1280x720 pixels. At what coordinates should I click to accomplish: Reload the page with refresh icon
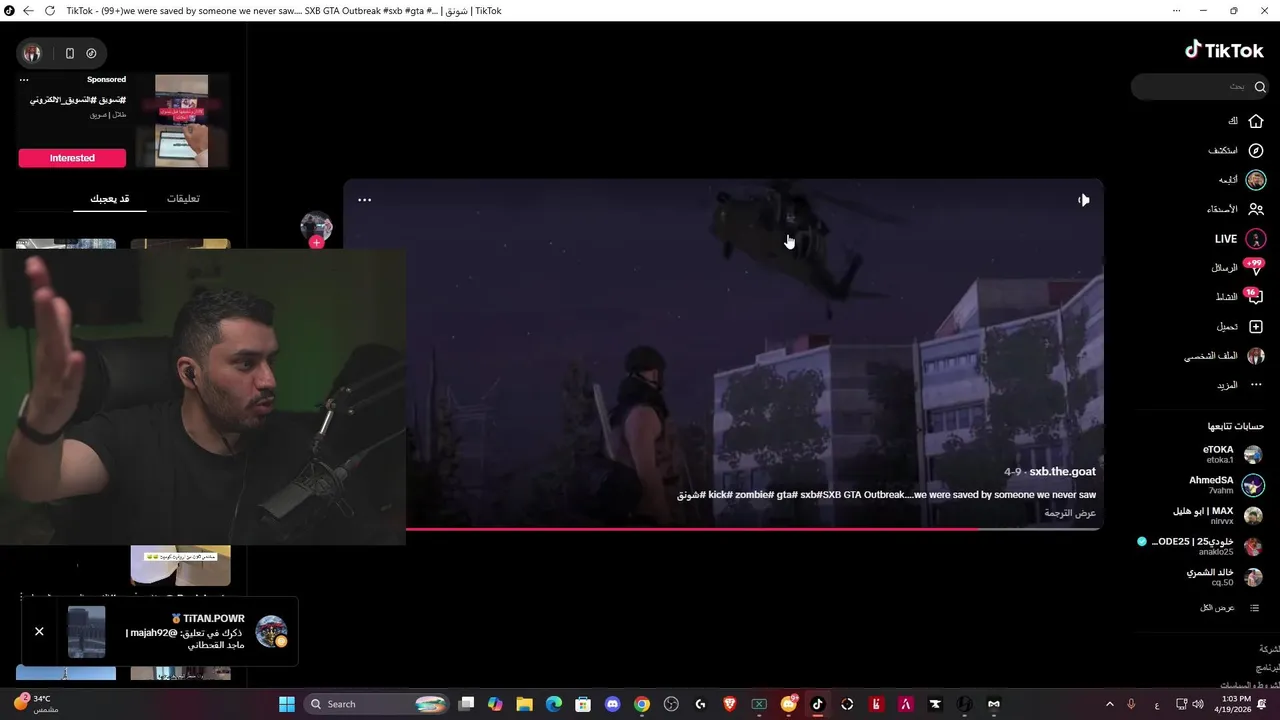50,11
